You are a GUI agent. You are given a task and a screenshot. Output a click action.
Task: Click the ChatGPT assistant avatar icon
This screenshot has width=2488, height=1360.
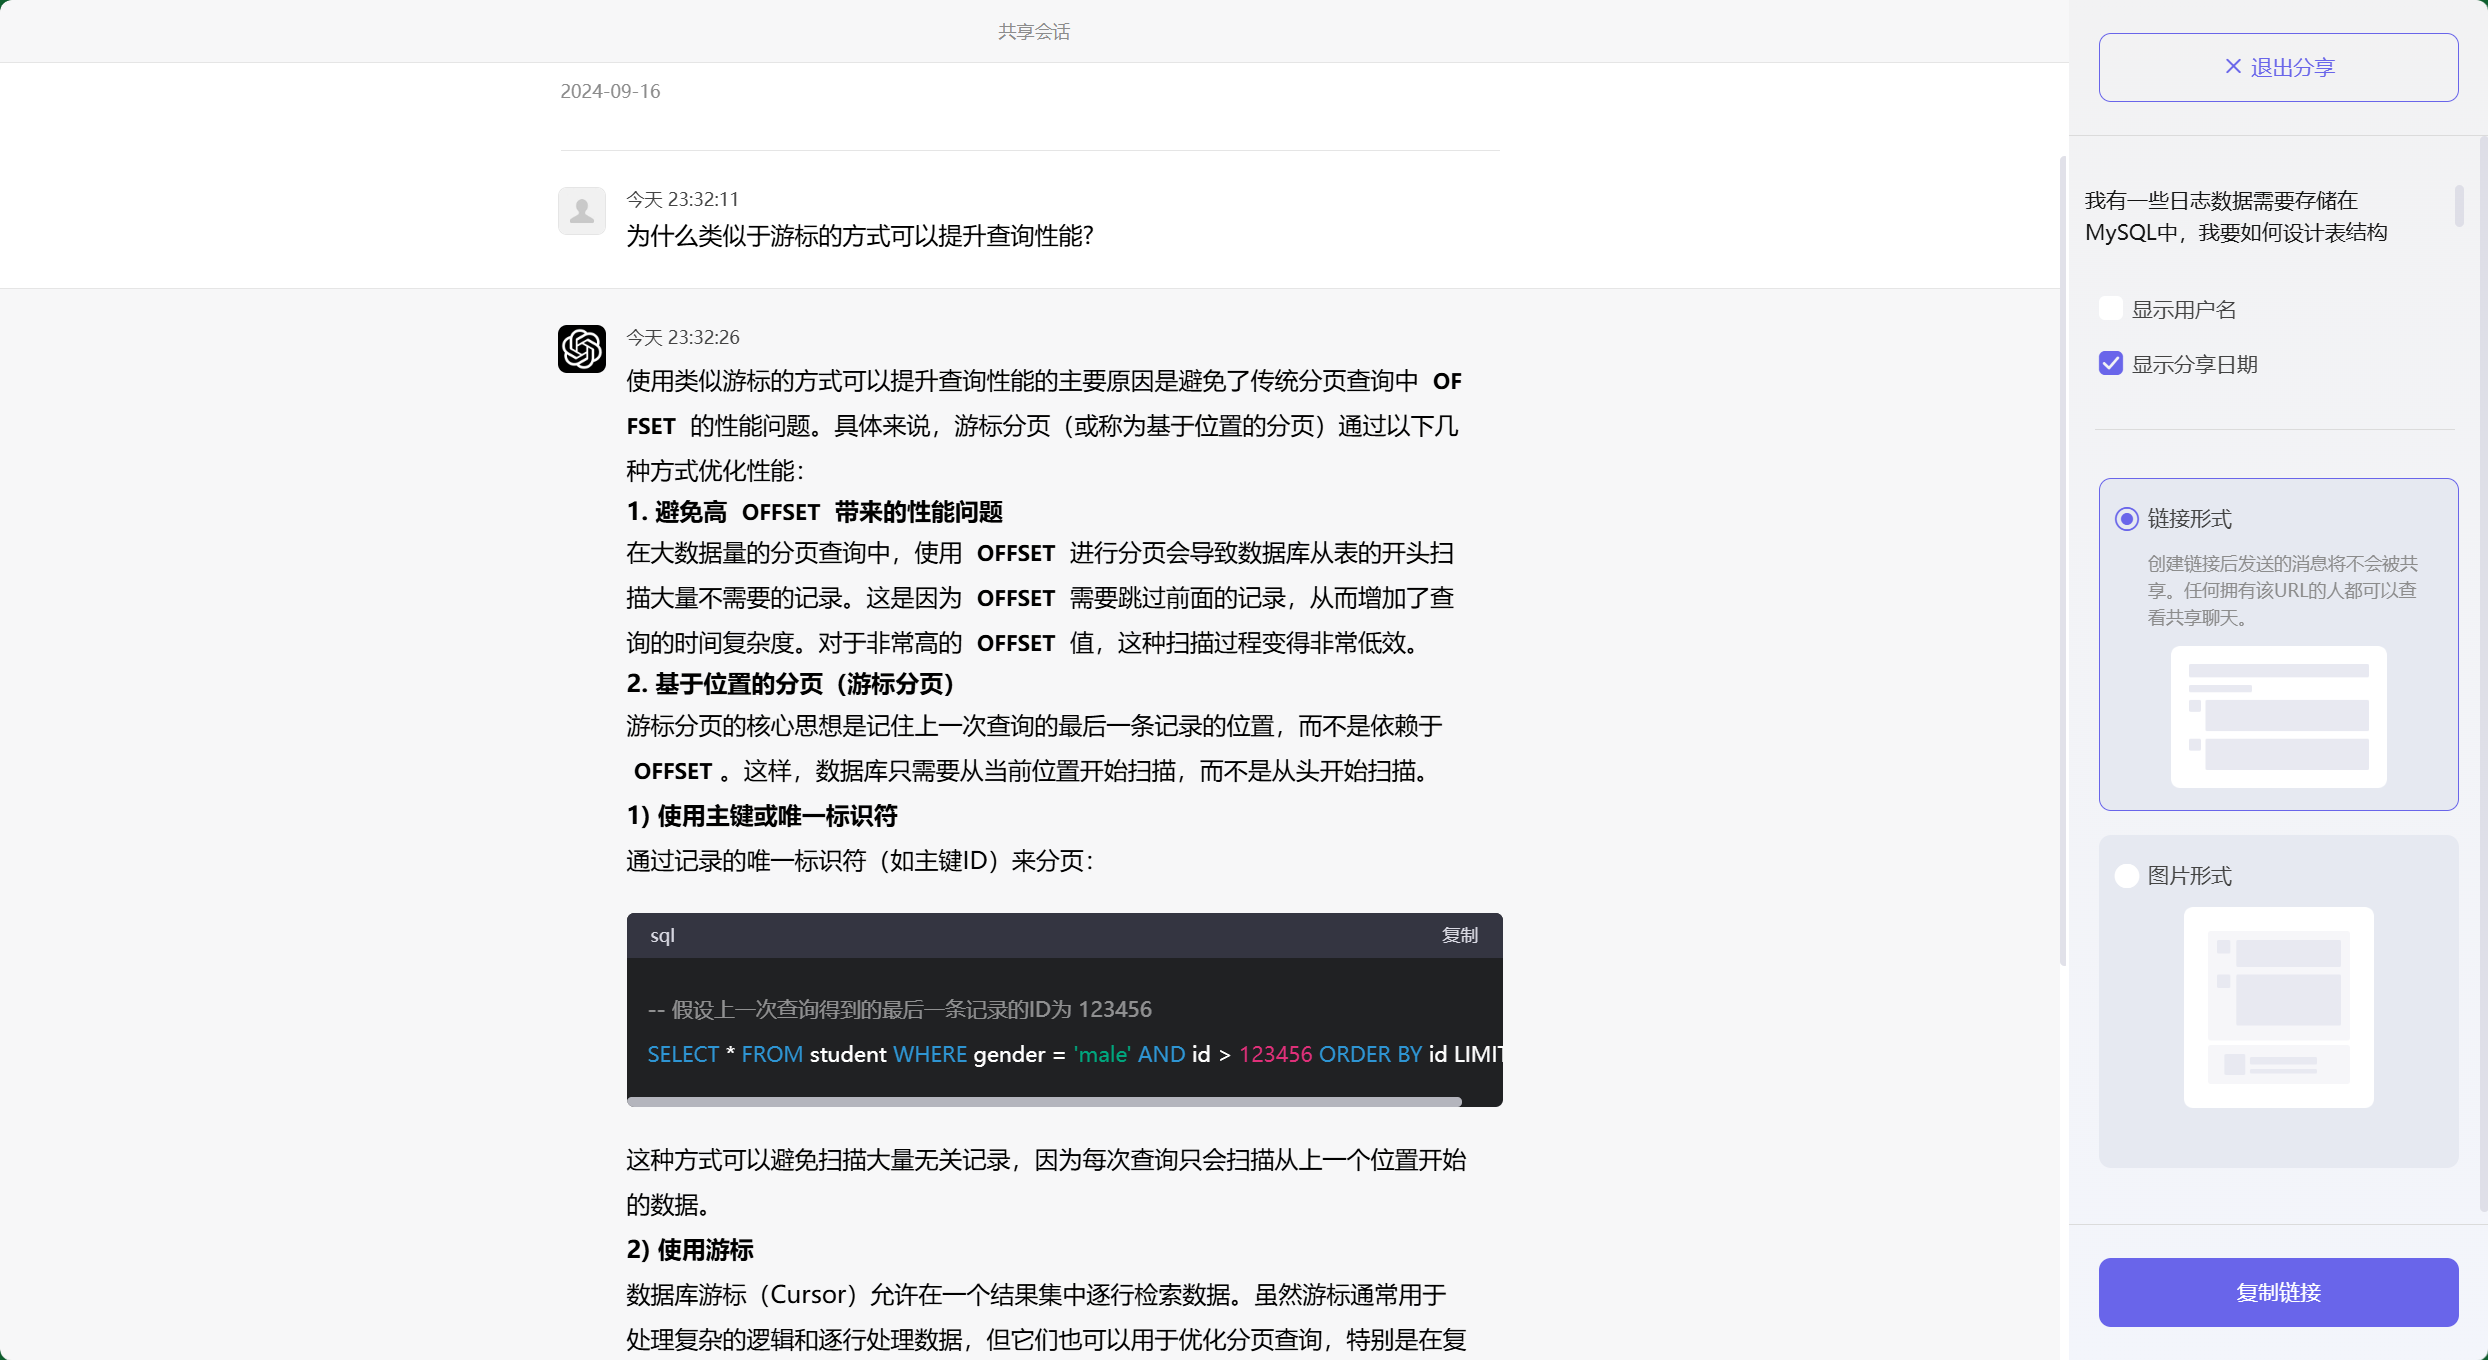coord(581,349)
